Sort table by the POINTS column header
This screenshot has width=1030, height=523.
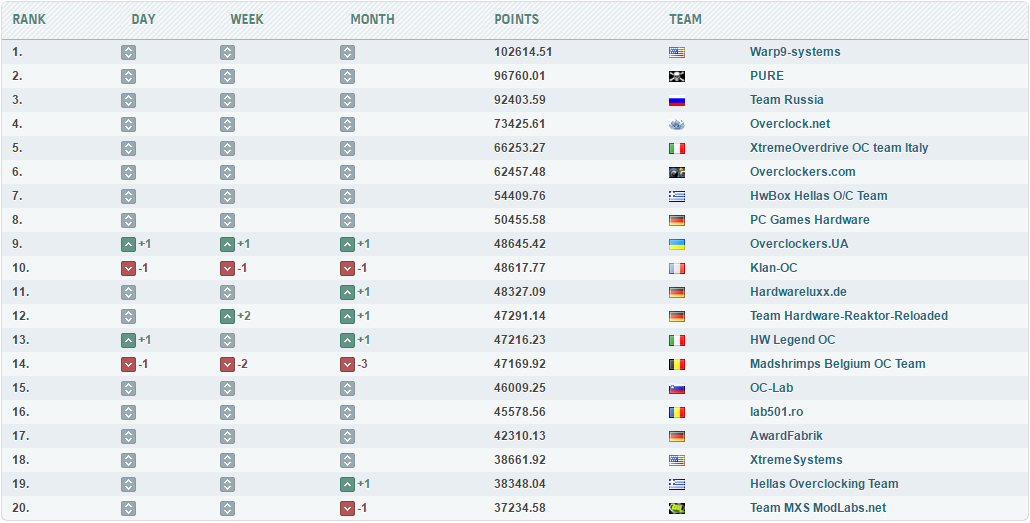(516, 19)
